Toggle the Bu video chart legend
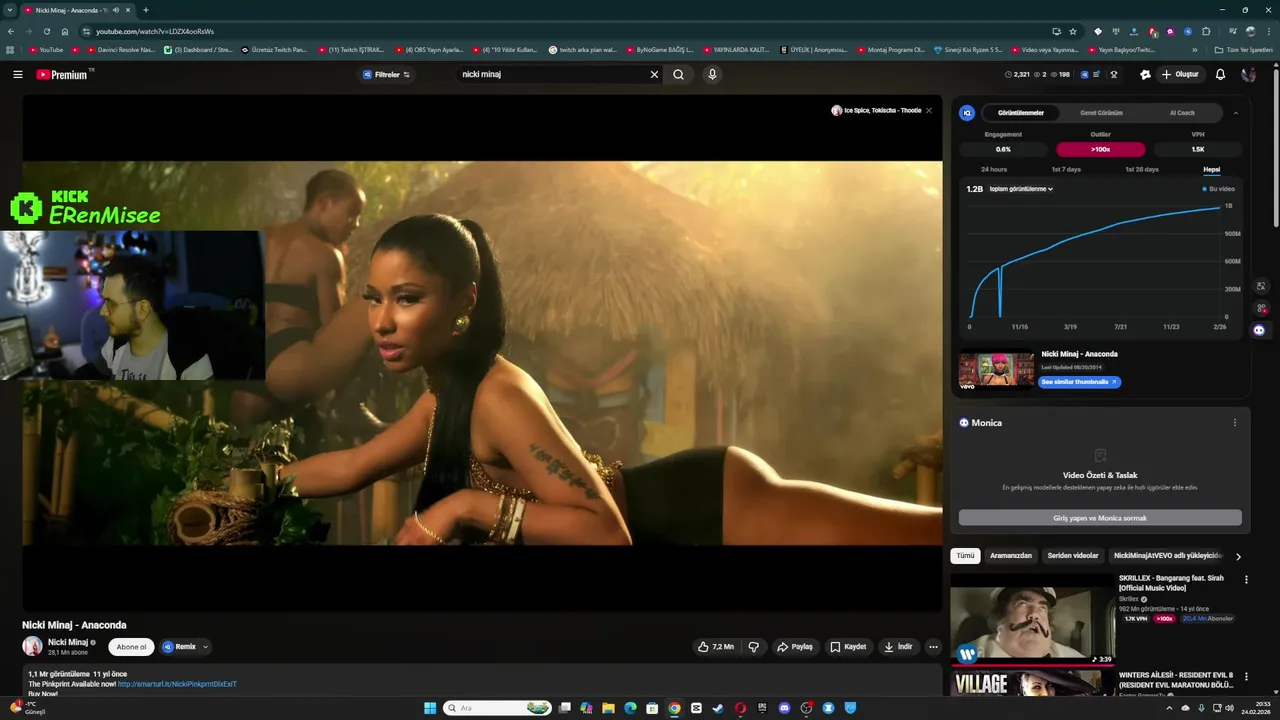This screenshot has width=1280, height=720. [1219, 189]
